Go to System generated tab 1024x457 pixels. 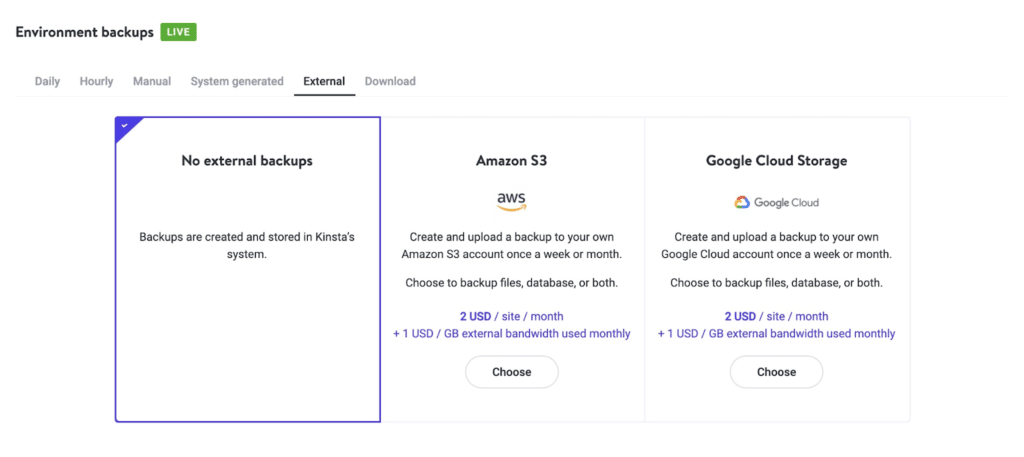coord(237,82)
